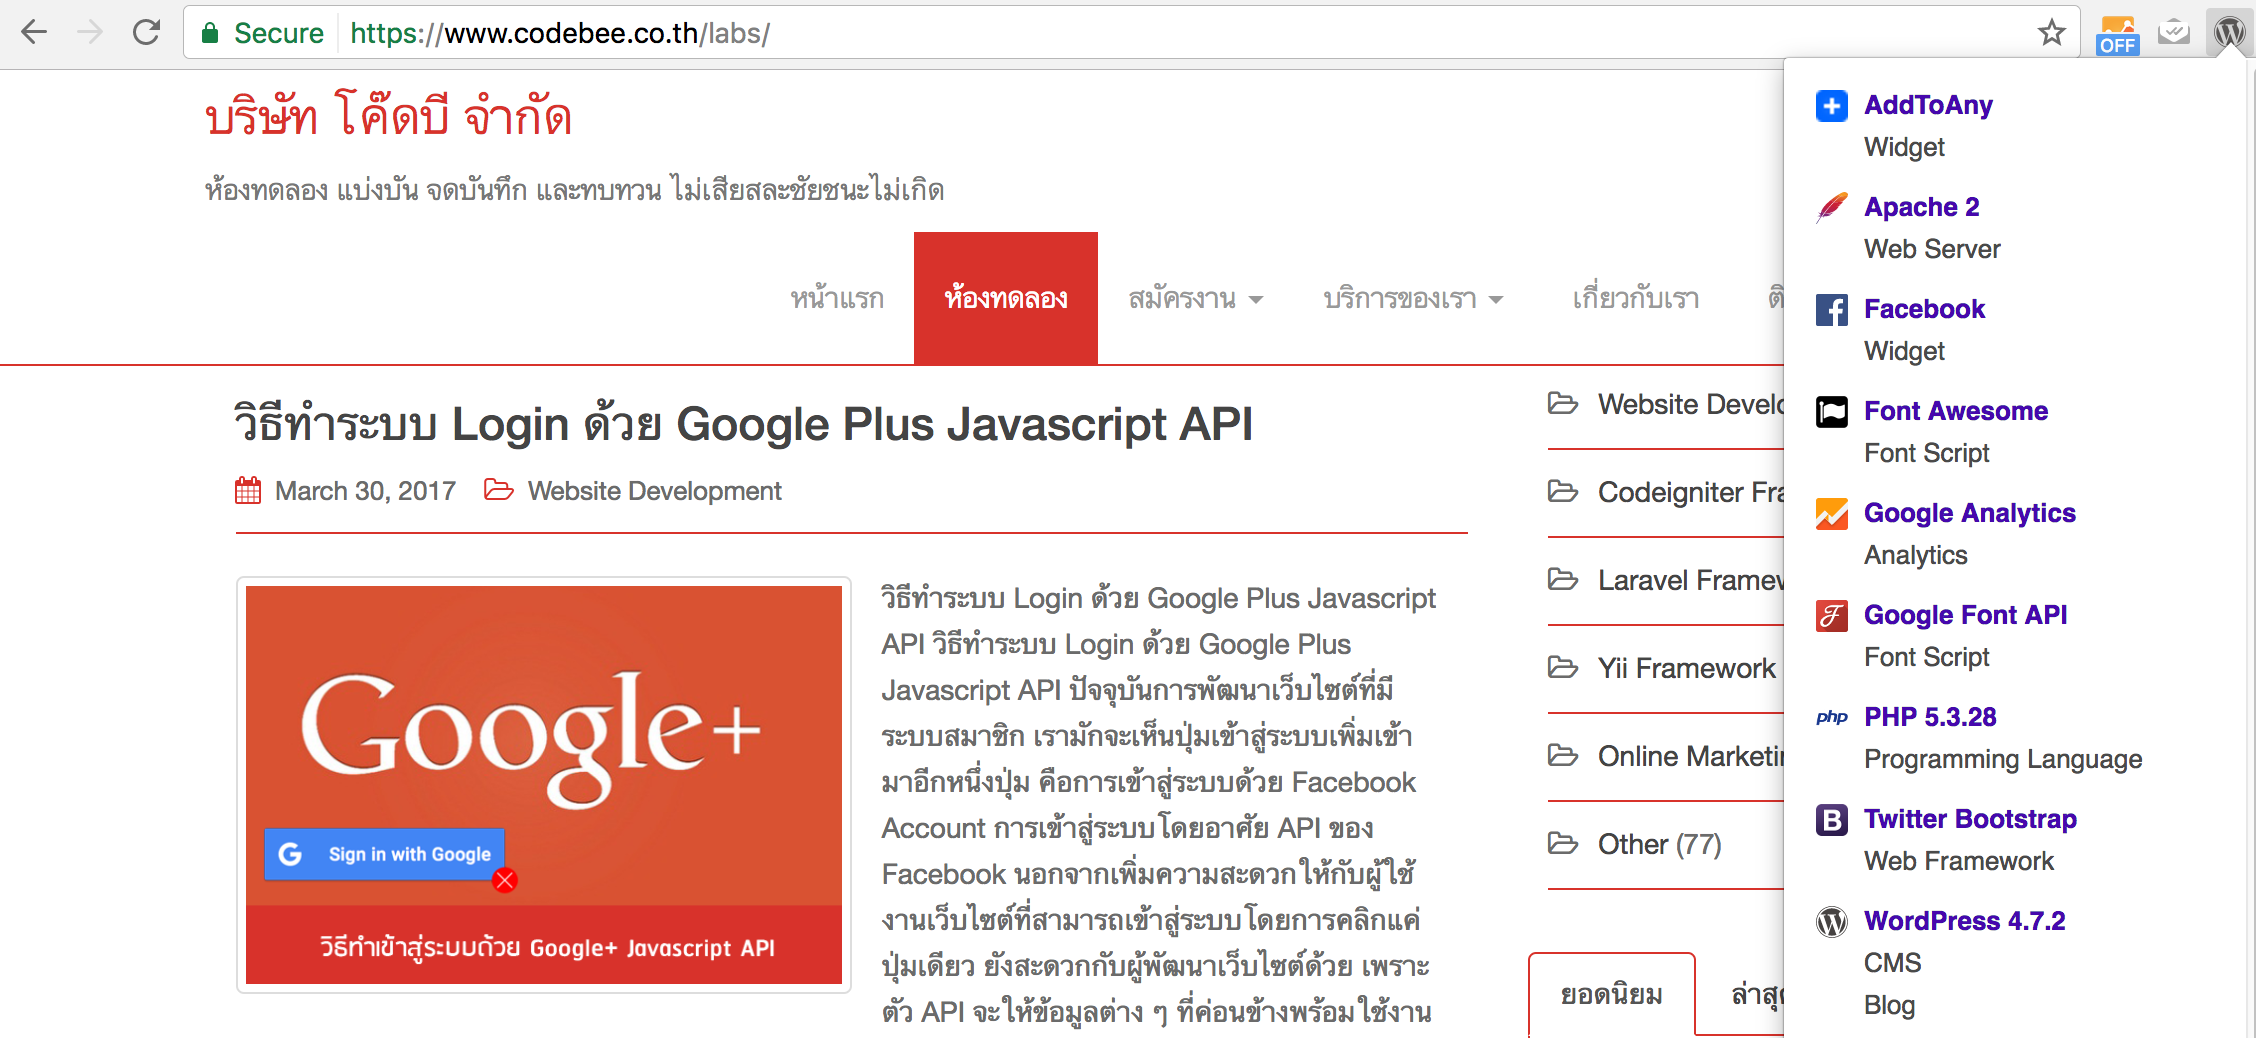
Task: Click the Wappalyzer WordPress extension icon
Action: click(2229, 33)
